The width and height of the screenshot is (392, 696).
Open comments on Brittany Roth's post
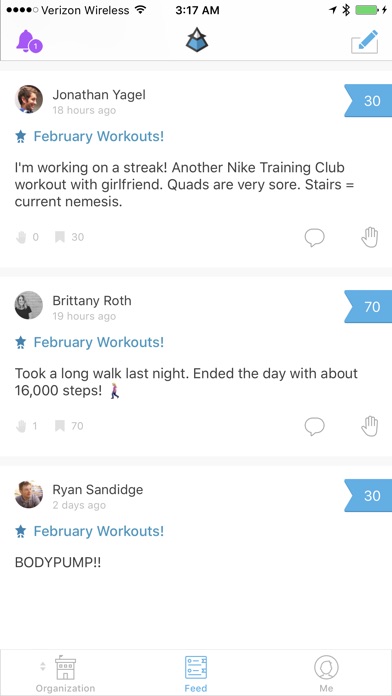tap(314, 427)
